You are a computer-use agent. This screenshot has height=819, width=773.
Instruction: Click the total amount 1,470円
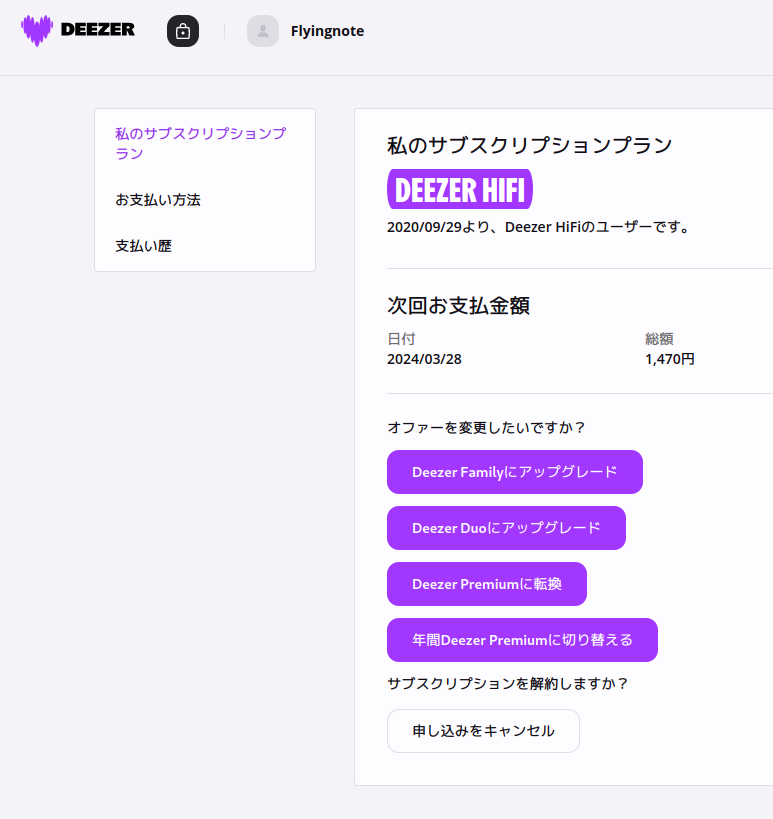[x=670, y=359]
